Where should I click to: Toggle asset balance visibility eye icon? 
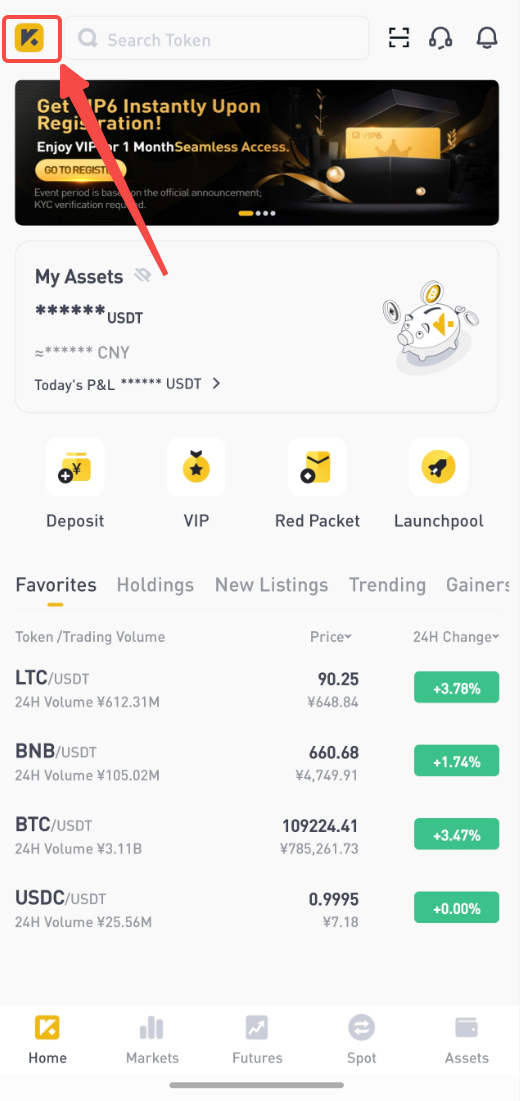[x=142, y=276]
